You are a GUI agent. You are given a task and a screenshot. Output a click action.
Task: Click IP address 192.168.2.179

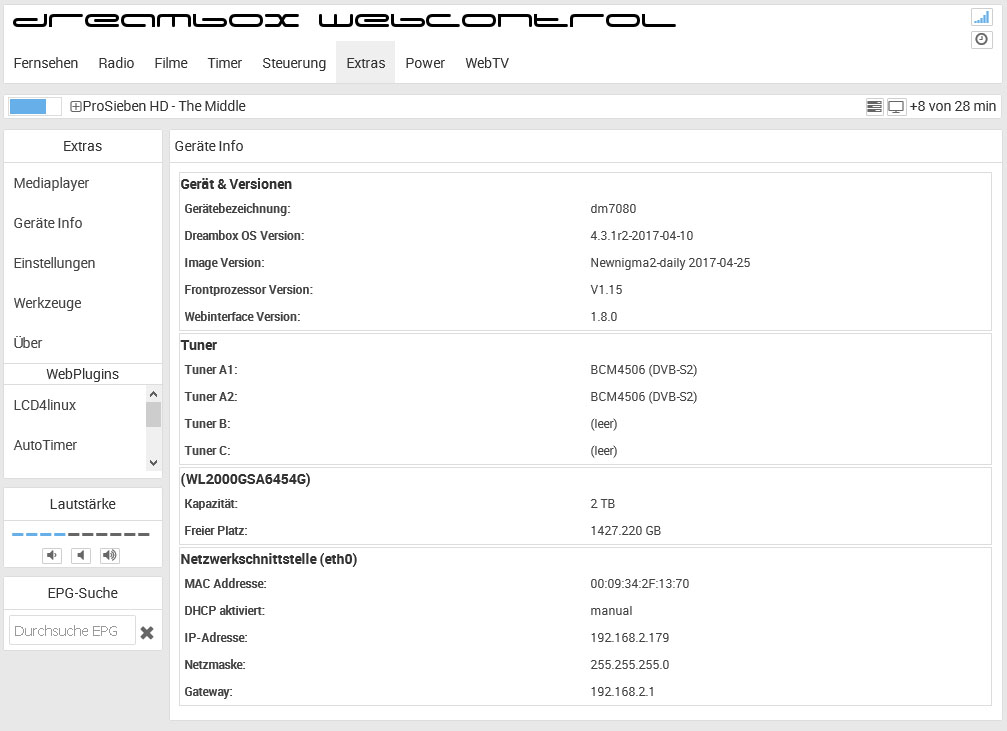(x=629, y=638)
